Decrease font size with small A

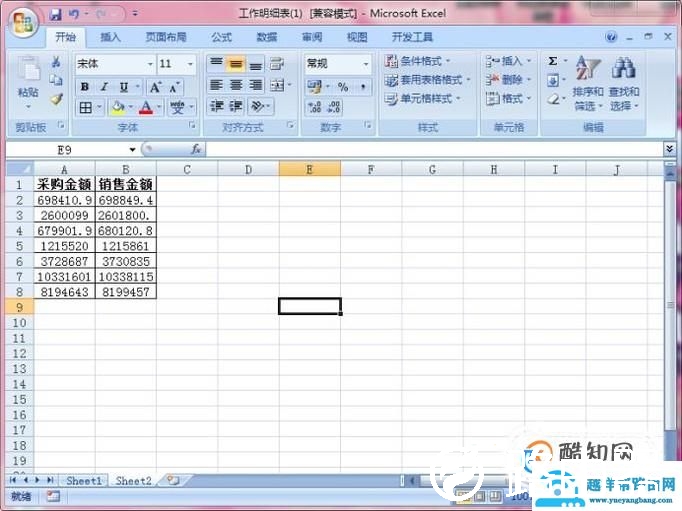point(174,87)
